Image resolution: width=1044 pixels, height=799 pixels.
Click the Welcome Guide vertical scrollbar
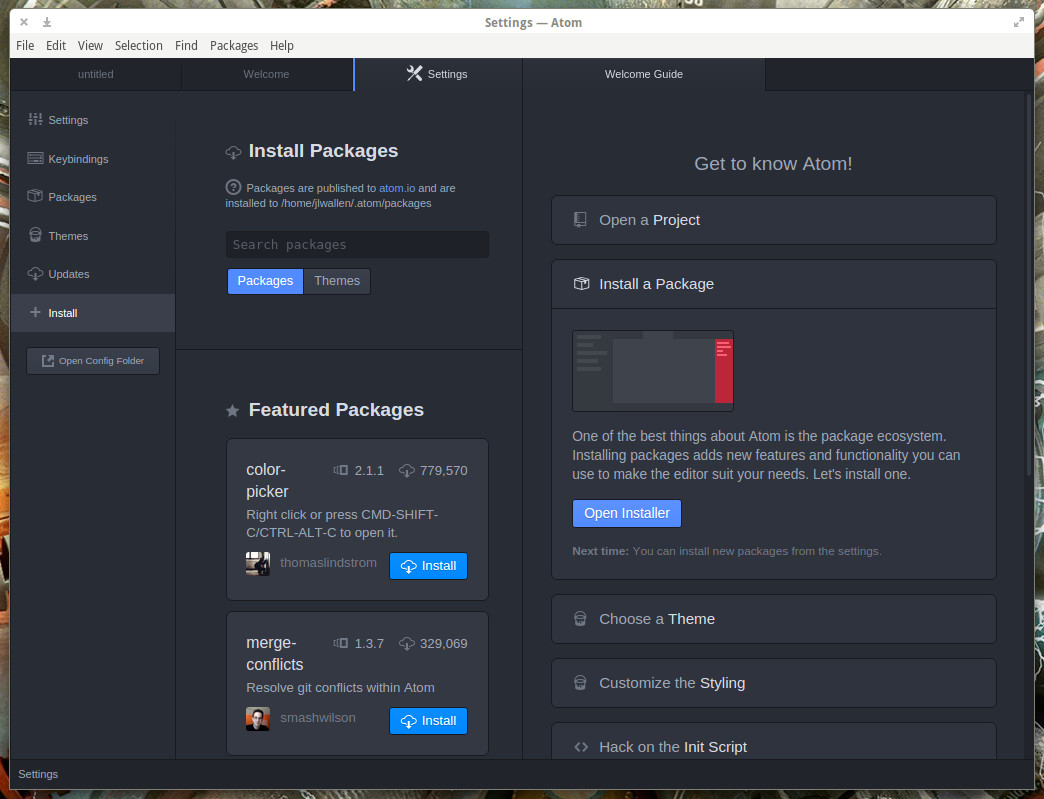(x=1029, y=286)
